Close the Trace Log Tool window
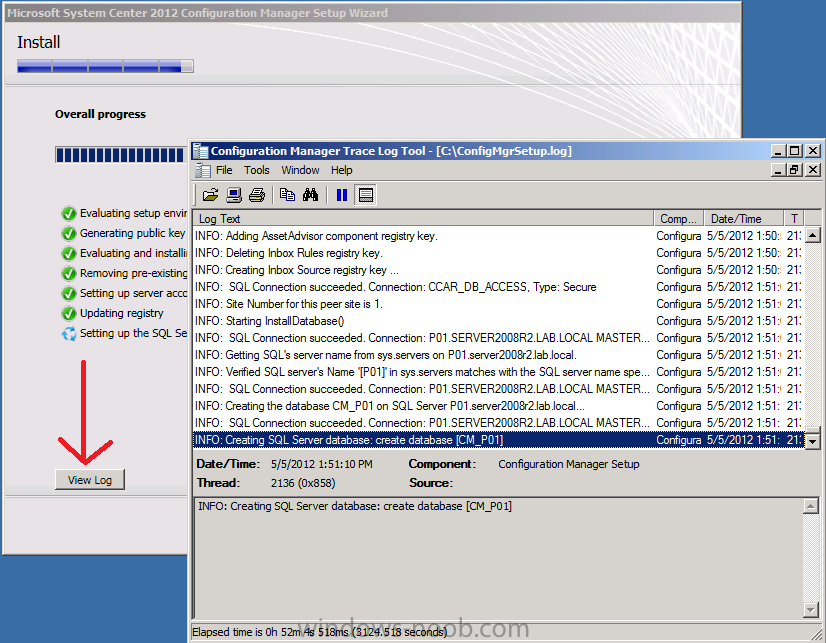 point(813,151)
